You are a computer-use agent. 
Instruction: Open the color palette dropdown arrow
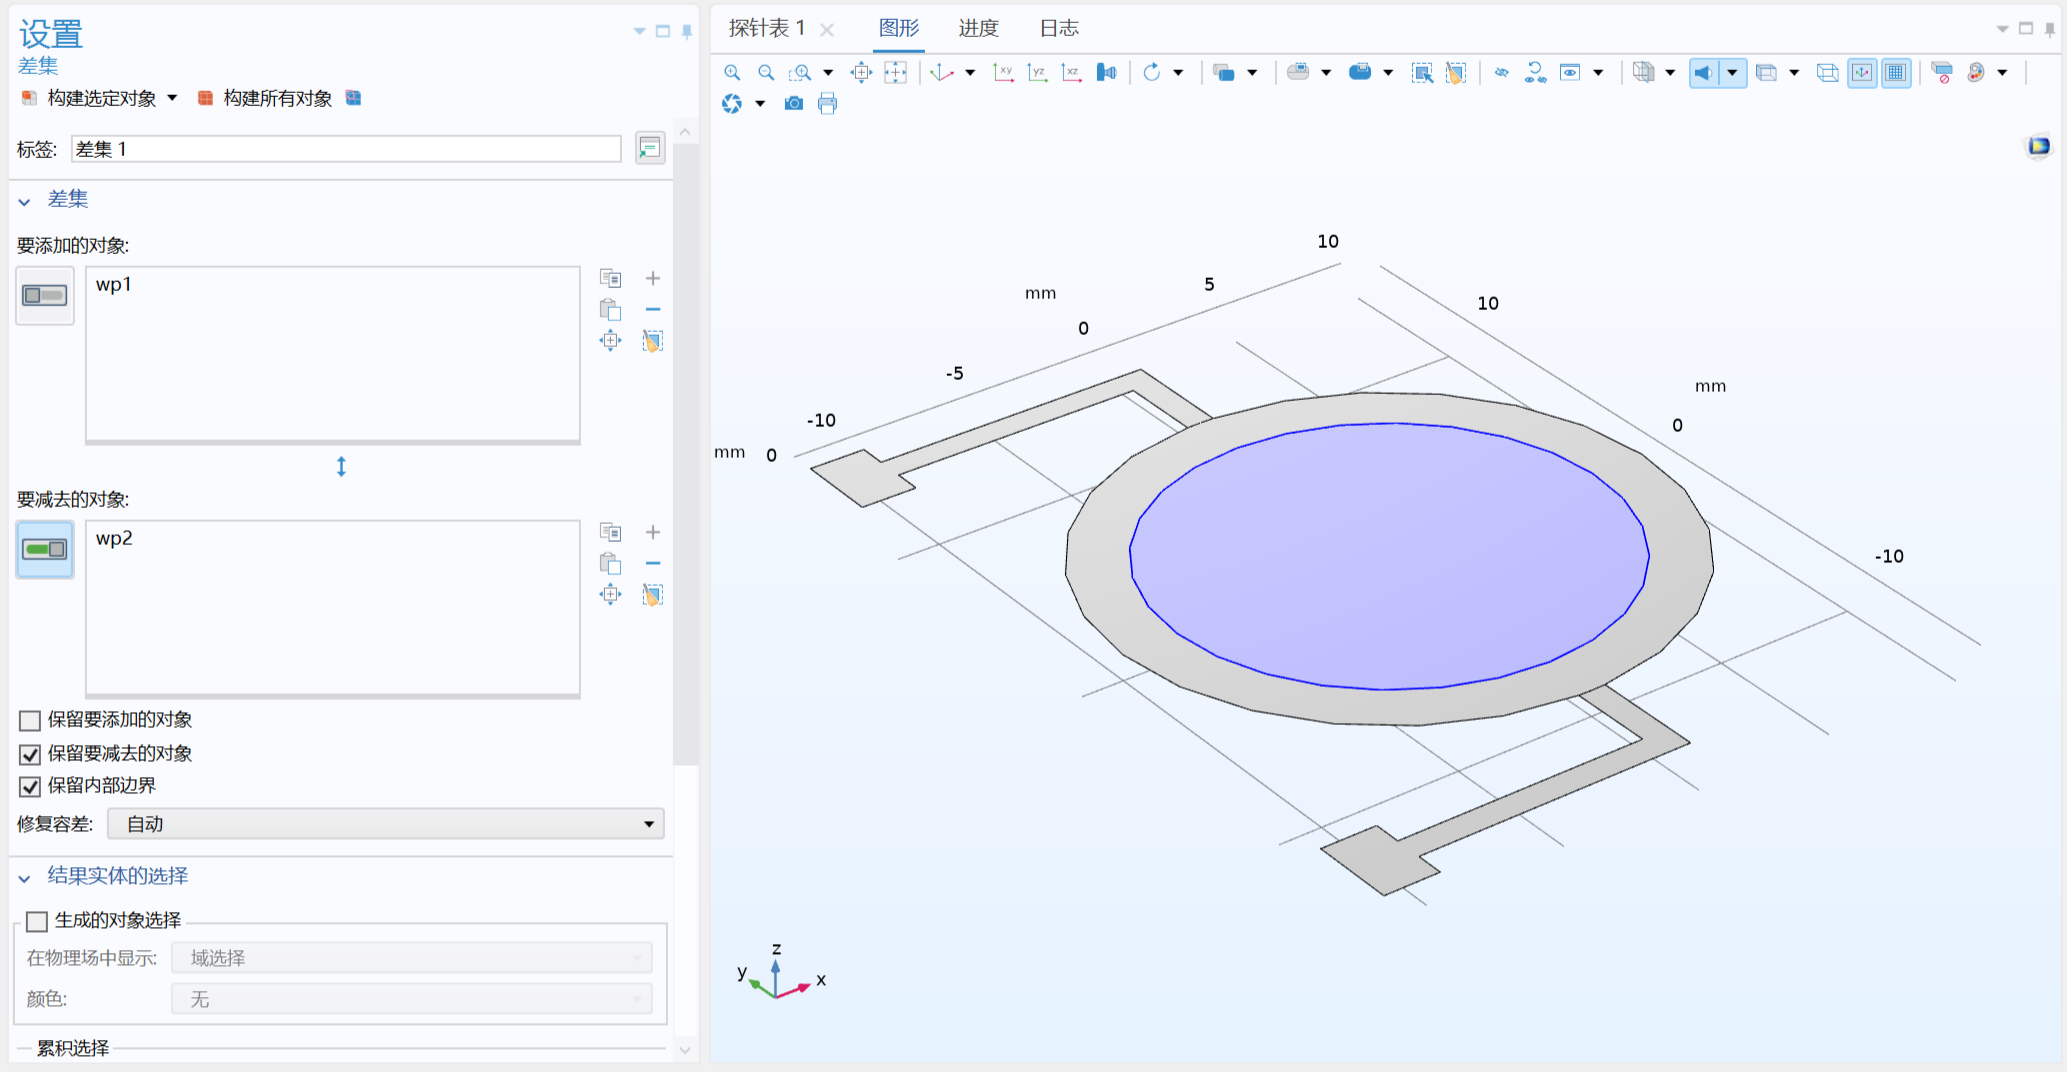2002,72
